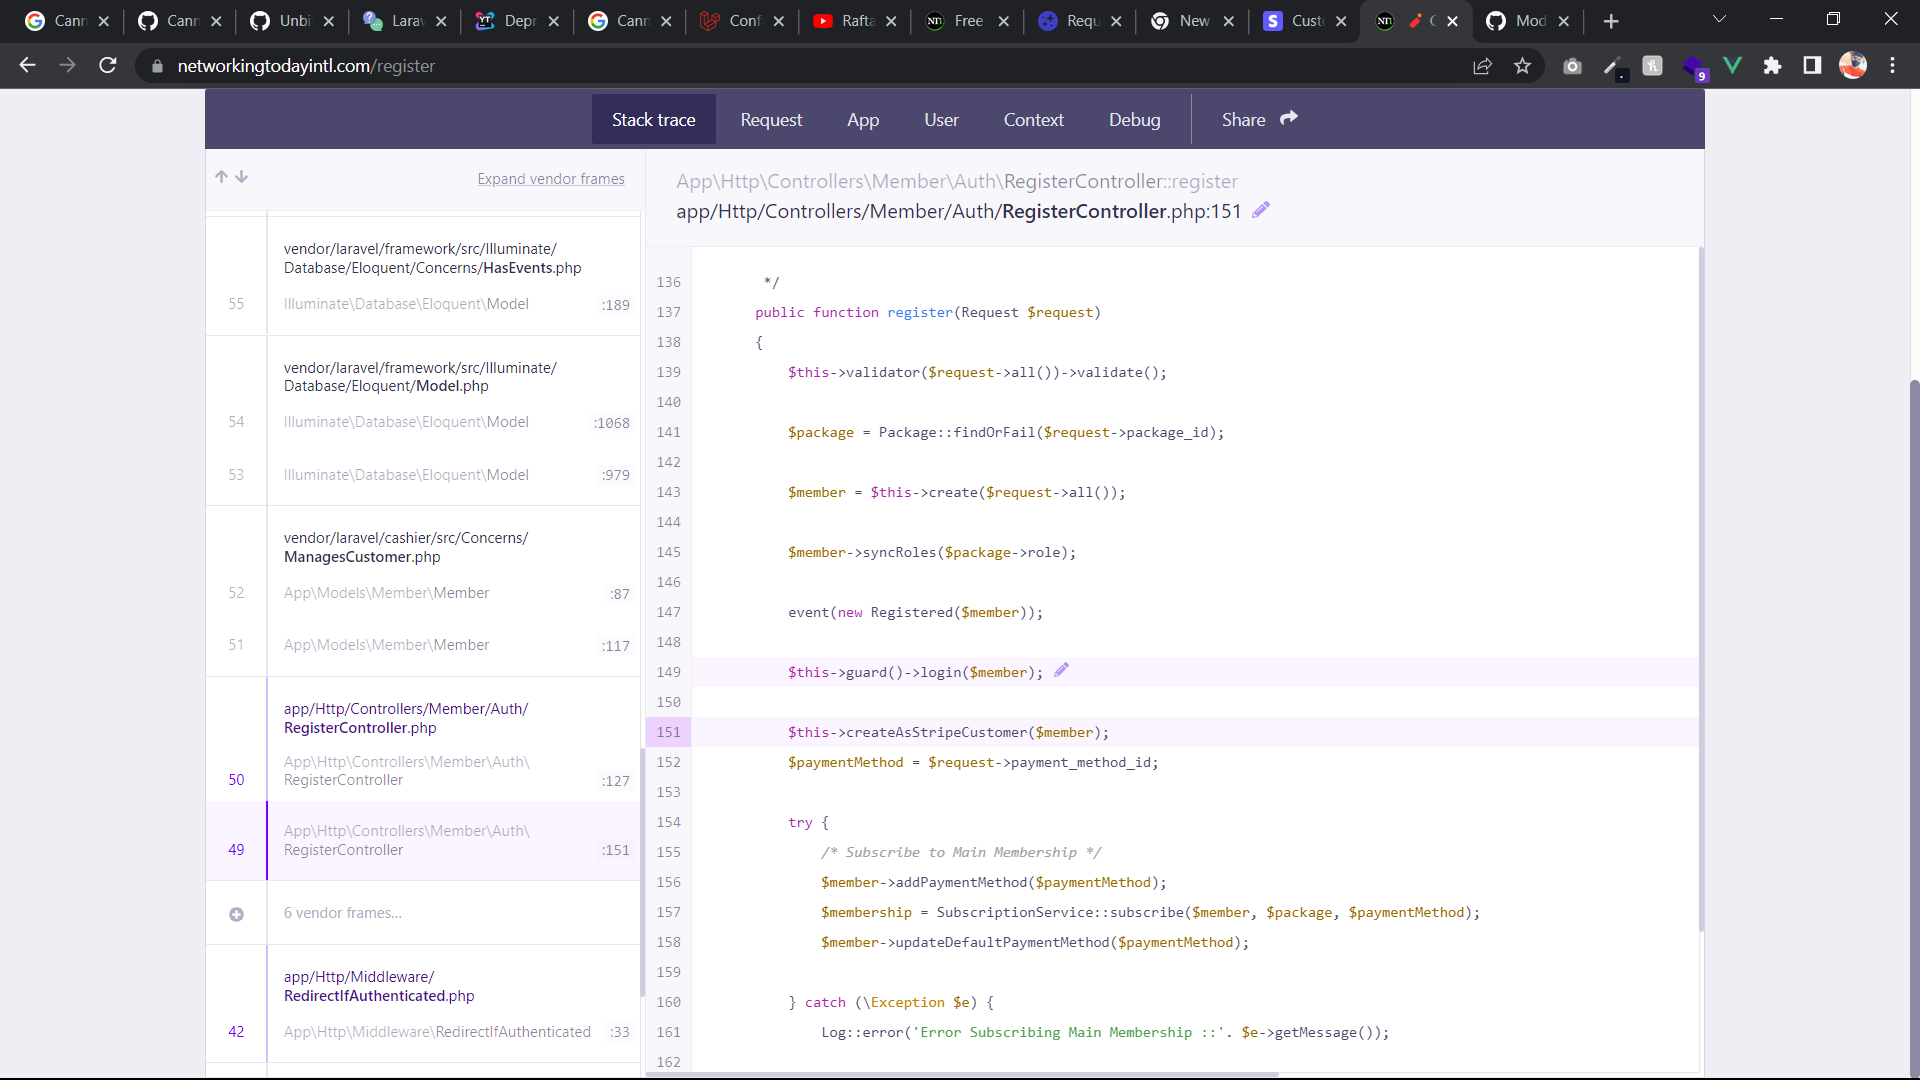Image resolution: width=1920 pixels, height=1080 pixels.
Task: Open Chrome's three-dot customize menu
Action: click(x=1893, y=65)
